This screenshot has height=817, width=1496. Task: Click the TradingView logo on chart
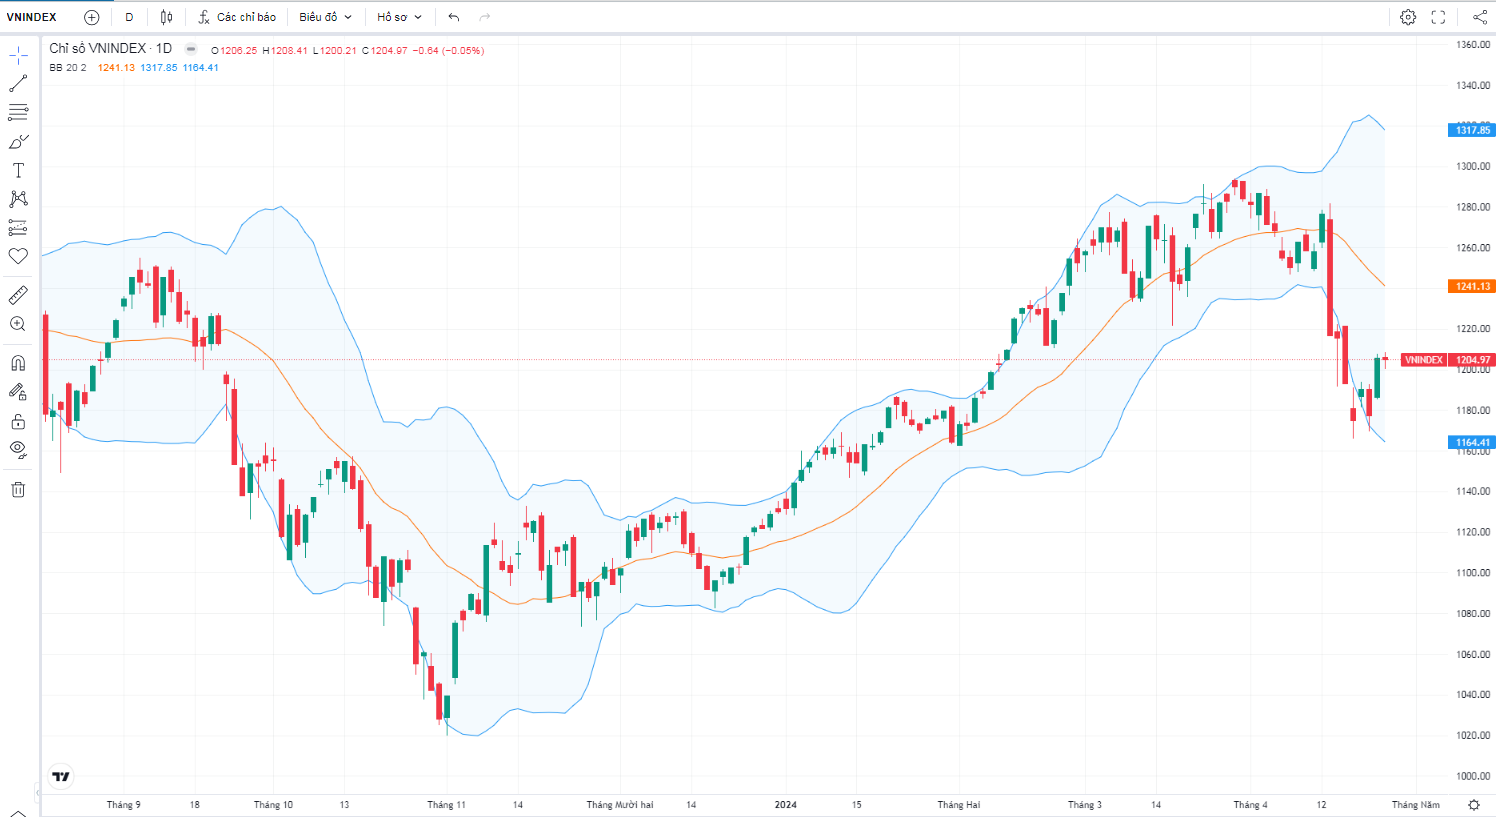point(61,776)
